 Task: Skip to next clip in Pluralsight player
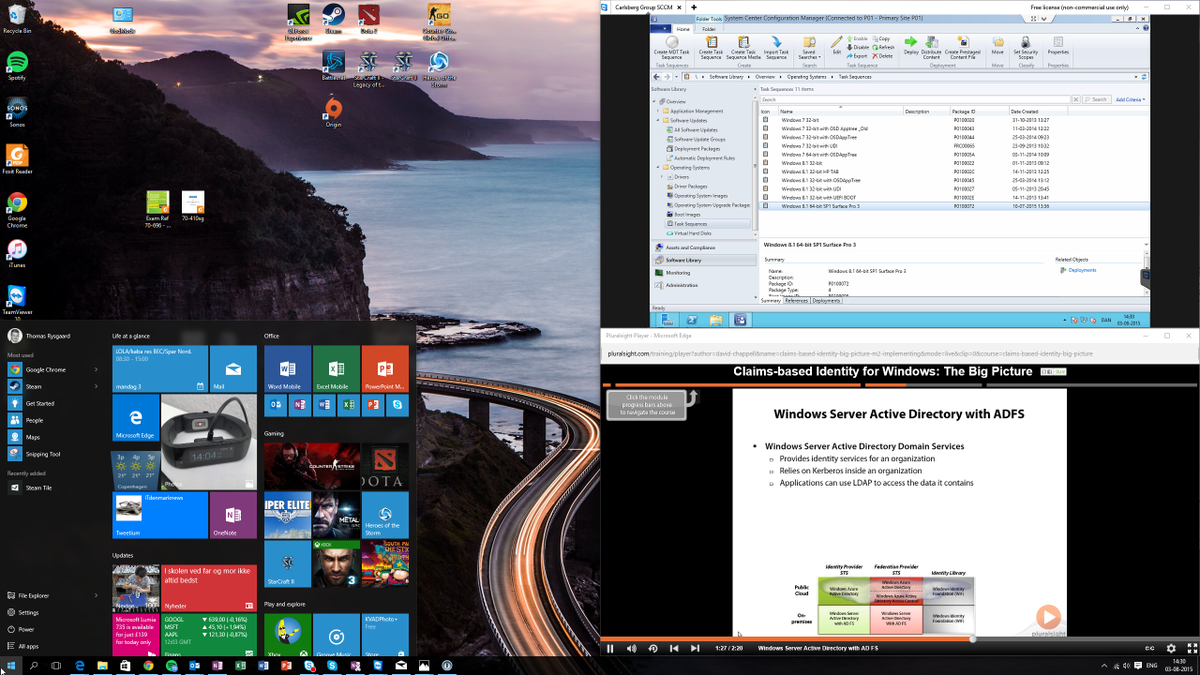pyautogui.click(x=697, y=648)
